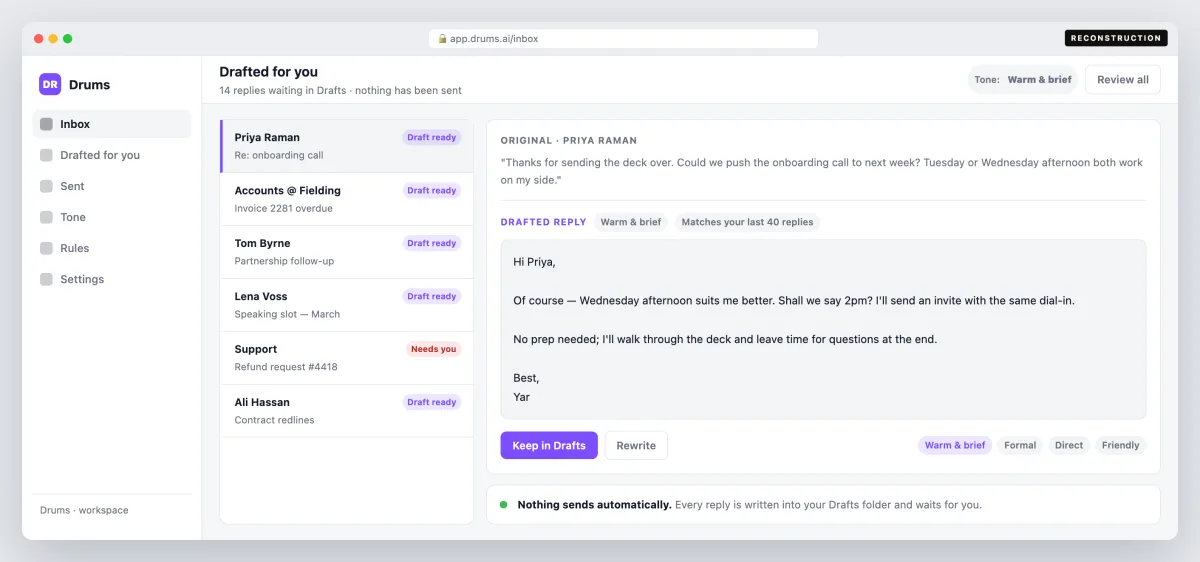
Task: Click the app.drums.ai/inbox address bar
Action: [624, 39]
